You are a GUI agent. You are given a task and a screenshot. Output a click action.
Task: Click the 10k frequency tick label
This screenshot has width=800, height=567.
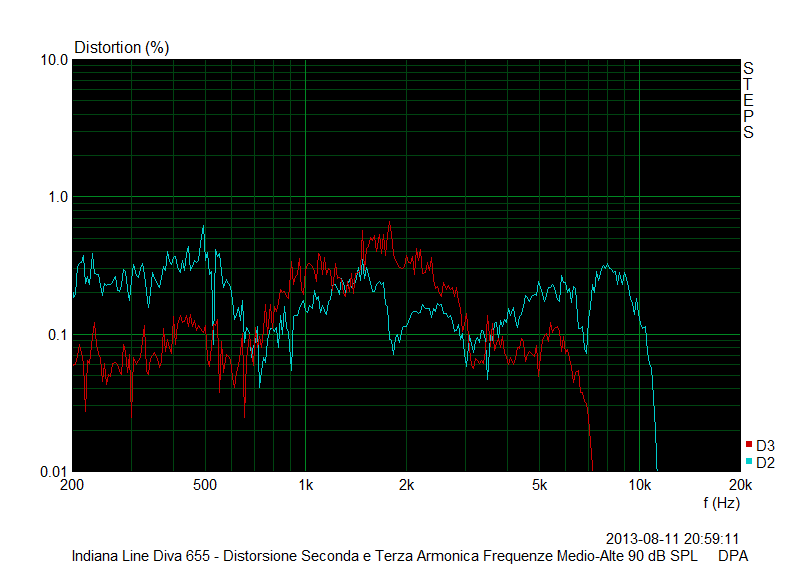pos(639,485)
